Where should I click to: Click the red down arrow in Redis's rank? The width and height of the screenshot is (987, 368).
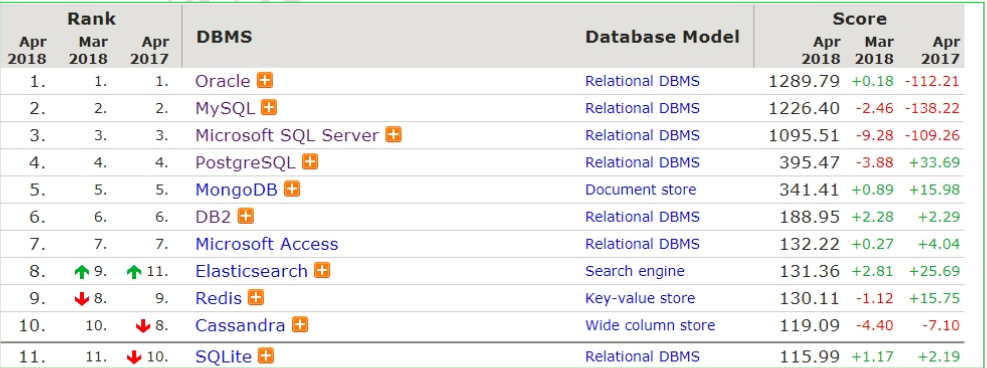pos(81,299)
